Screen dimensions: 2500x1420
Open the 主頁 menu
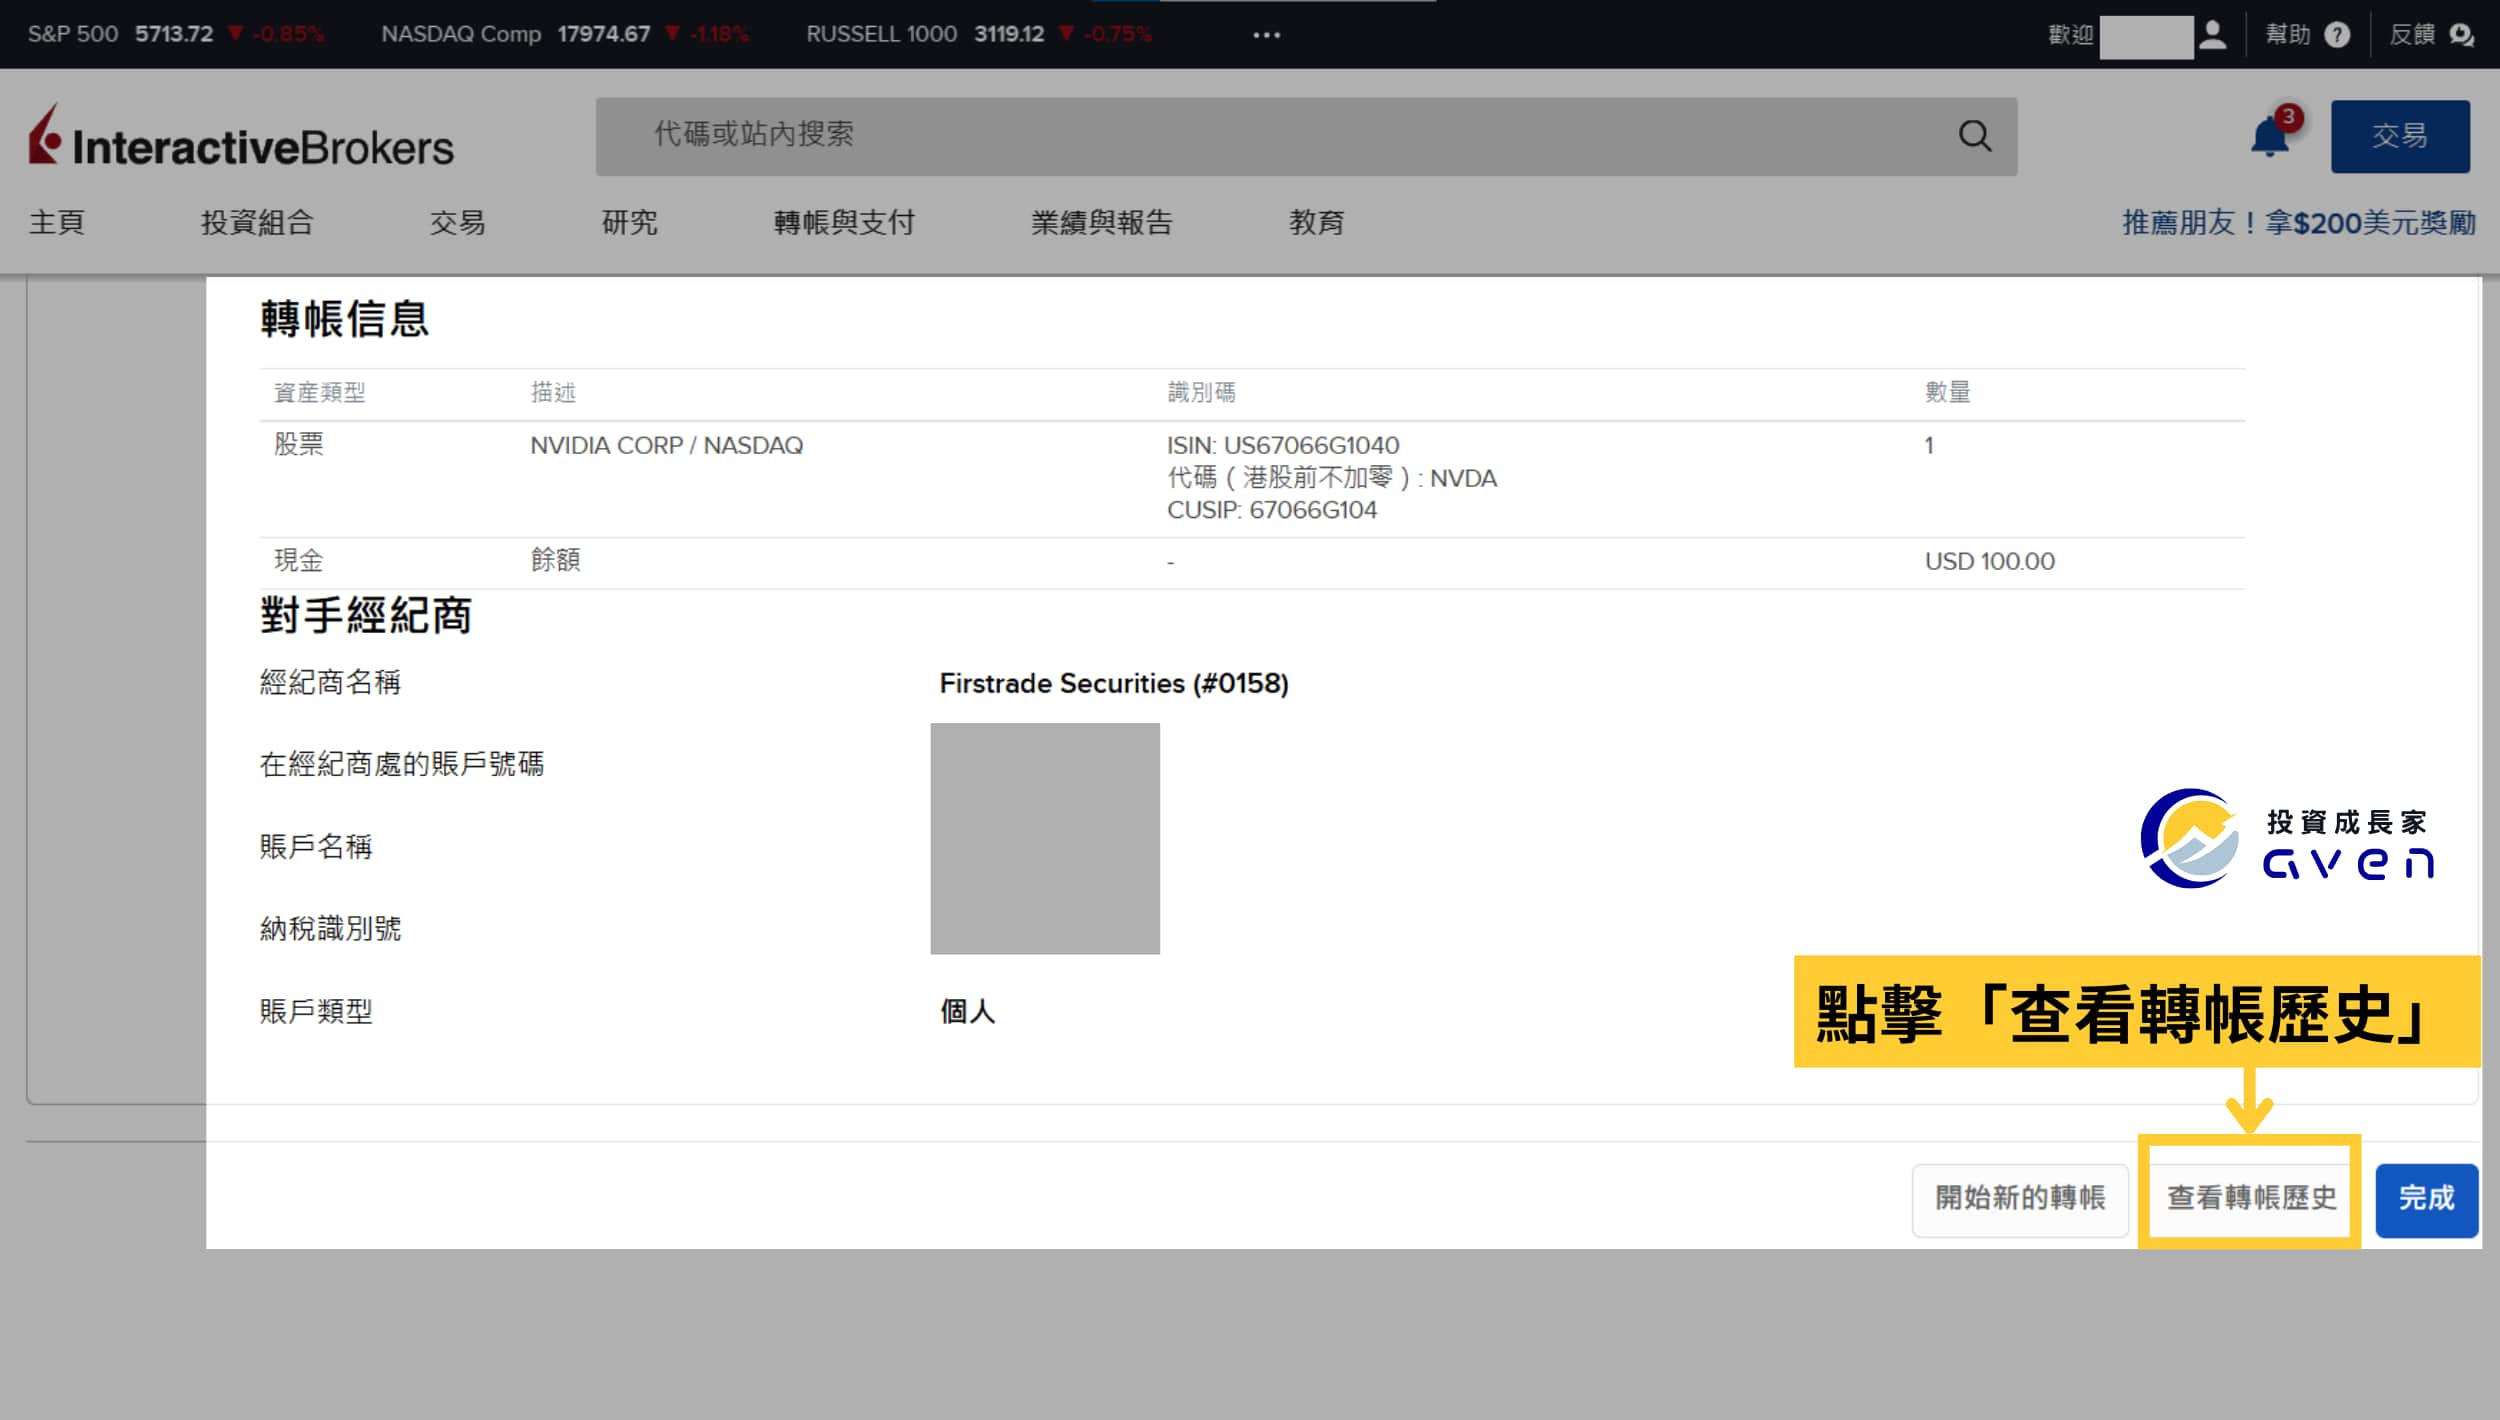click(x=57, y=222)
